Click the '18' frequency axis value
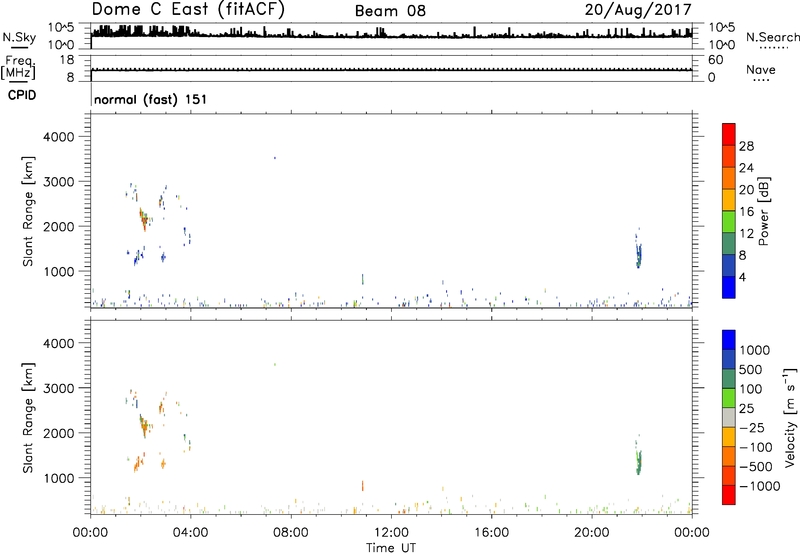Screen dimensions: 800x554 67,60
